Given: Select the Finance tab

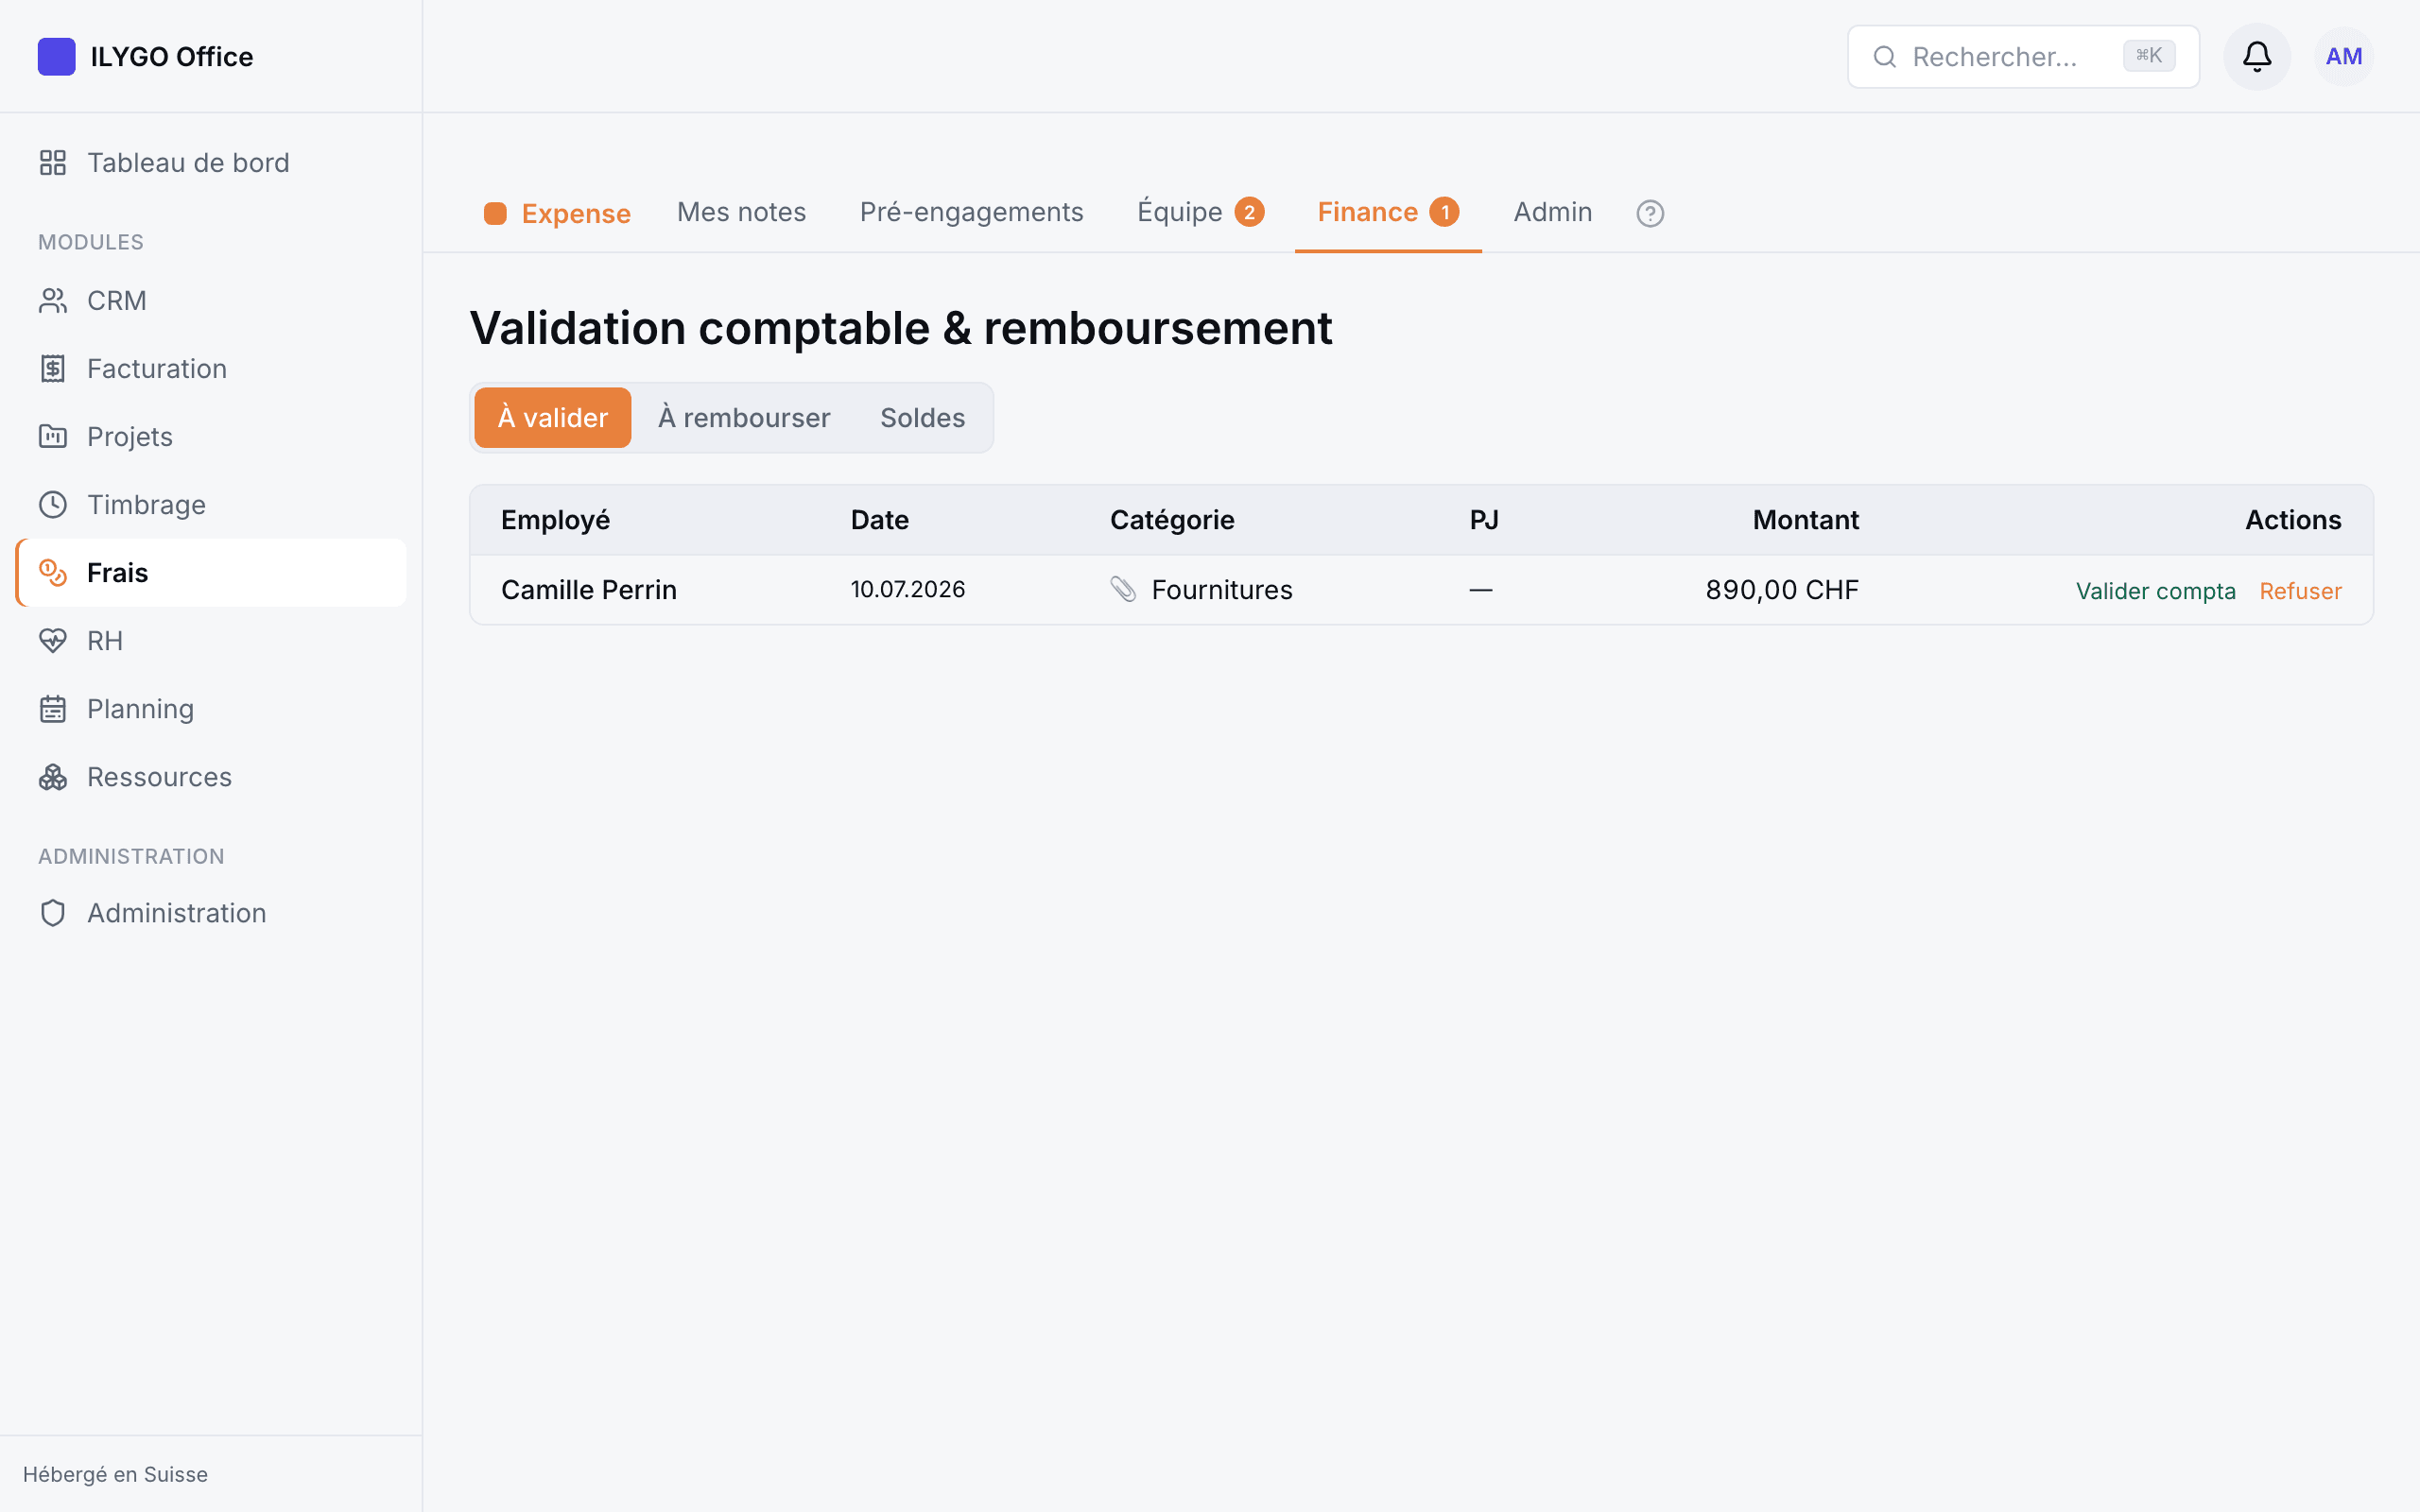Looking at the screenshot, I should pyautogui.click(x=1387, y=212).
